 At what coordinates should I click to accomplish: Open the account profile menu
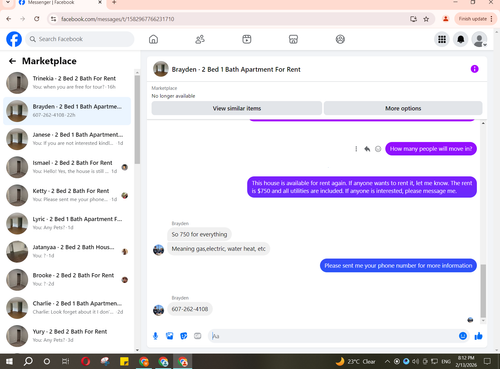pyautogui.click(x=479, y=40)
